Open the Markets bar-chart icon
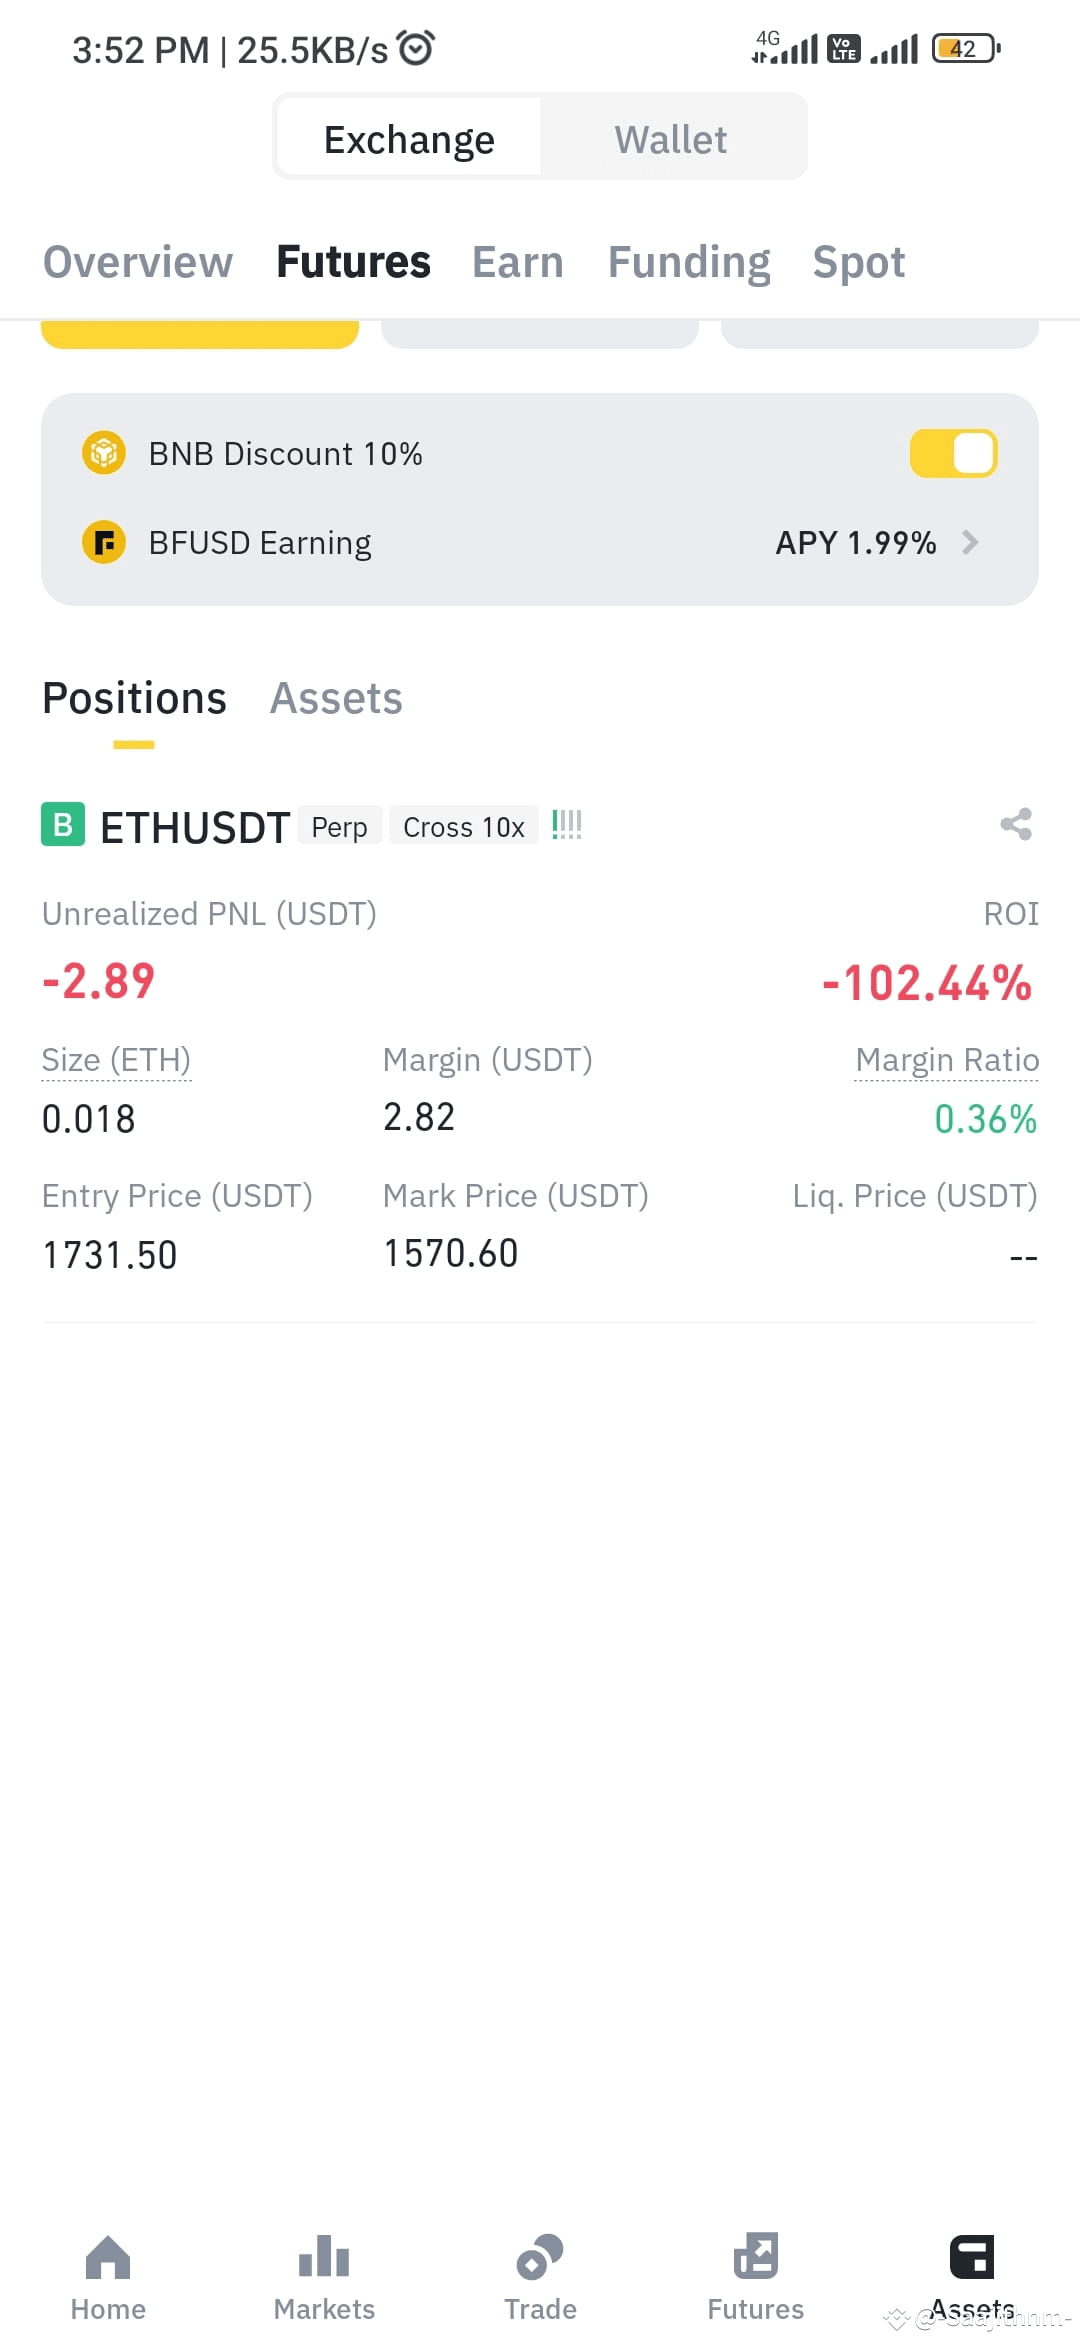1080x2340 pixels. pos(324,2256)
